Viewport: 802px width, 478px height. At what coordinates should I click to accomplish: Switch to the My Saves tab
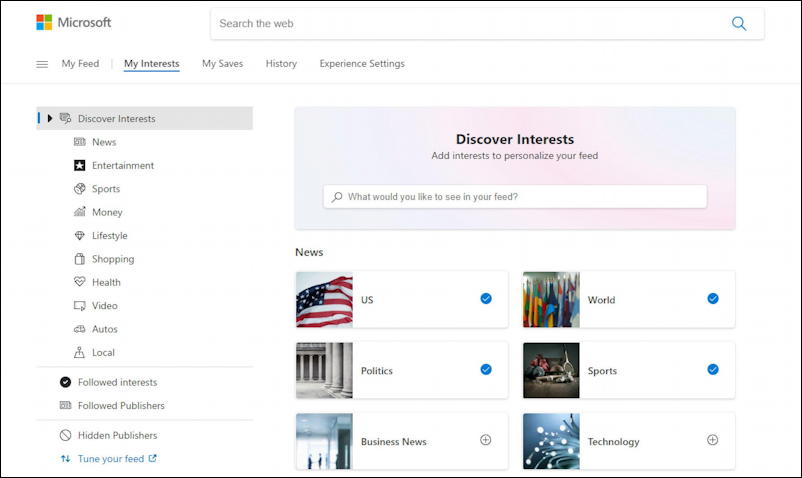click(222, 63)
